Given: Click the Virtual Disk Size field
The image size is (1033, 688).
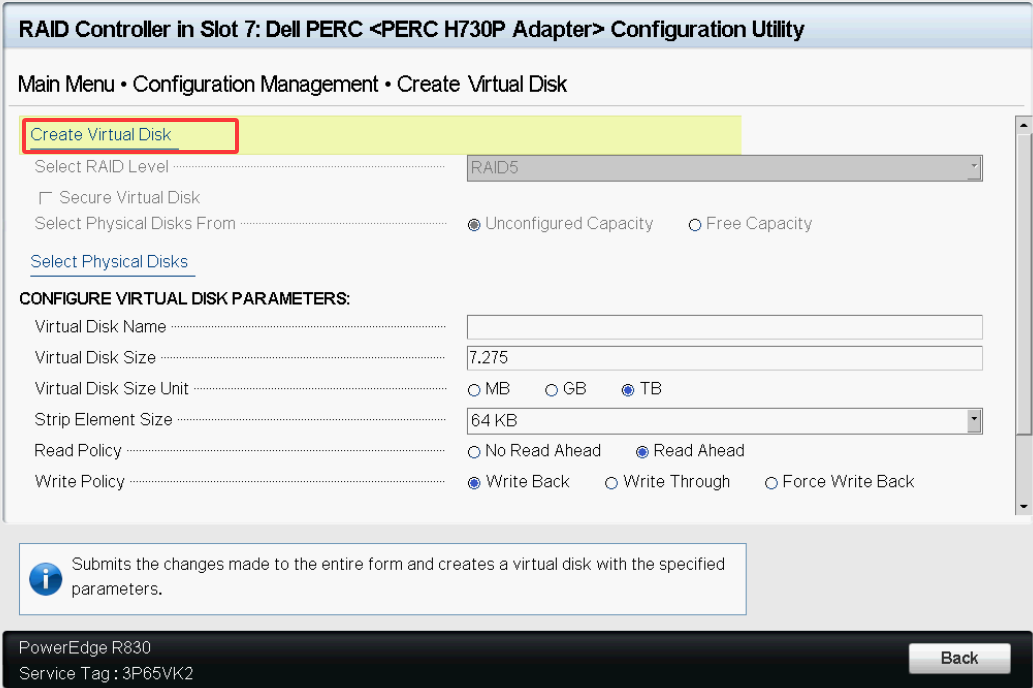Looking at the screenshot, I should coord(724,358).
